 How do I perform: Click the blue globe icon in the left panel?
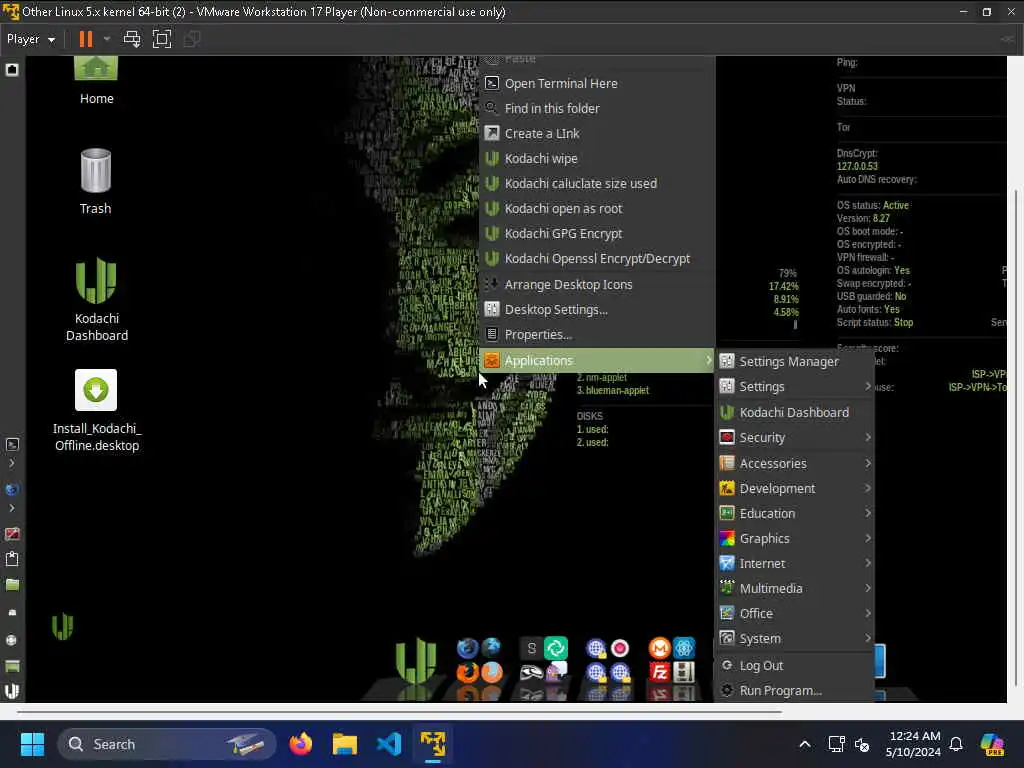12,489
